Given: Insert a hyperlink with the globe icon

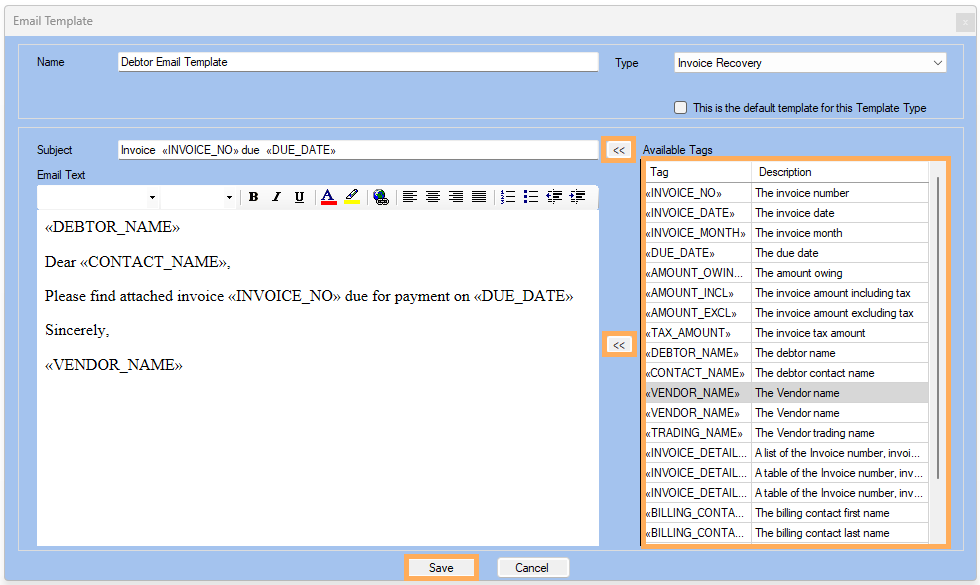Looking at the screenshot, I should click(x=380, y=197).
